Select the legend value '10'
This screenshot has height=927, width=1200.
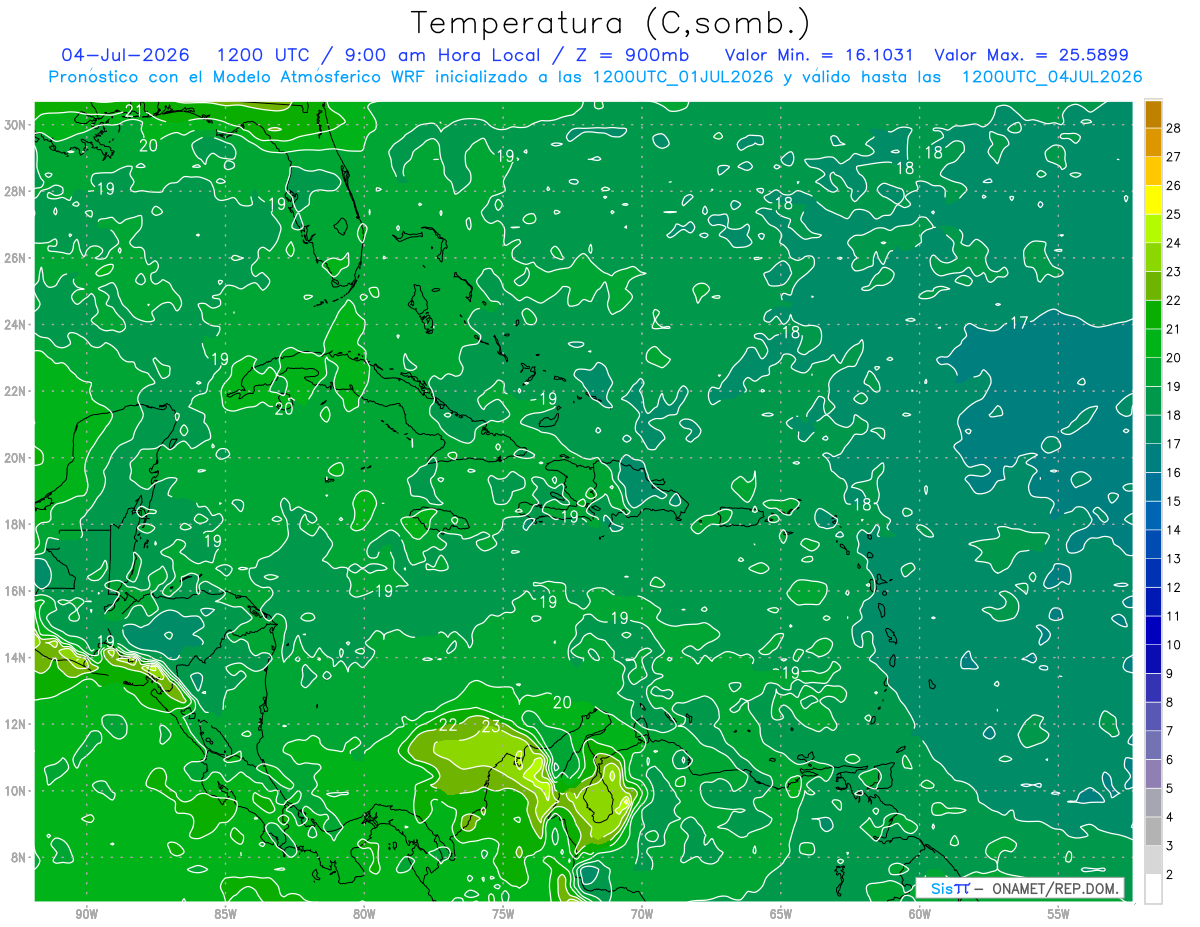[1173, 645]
